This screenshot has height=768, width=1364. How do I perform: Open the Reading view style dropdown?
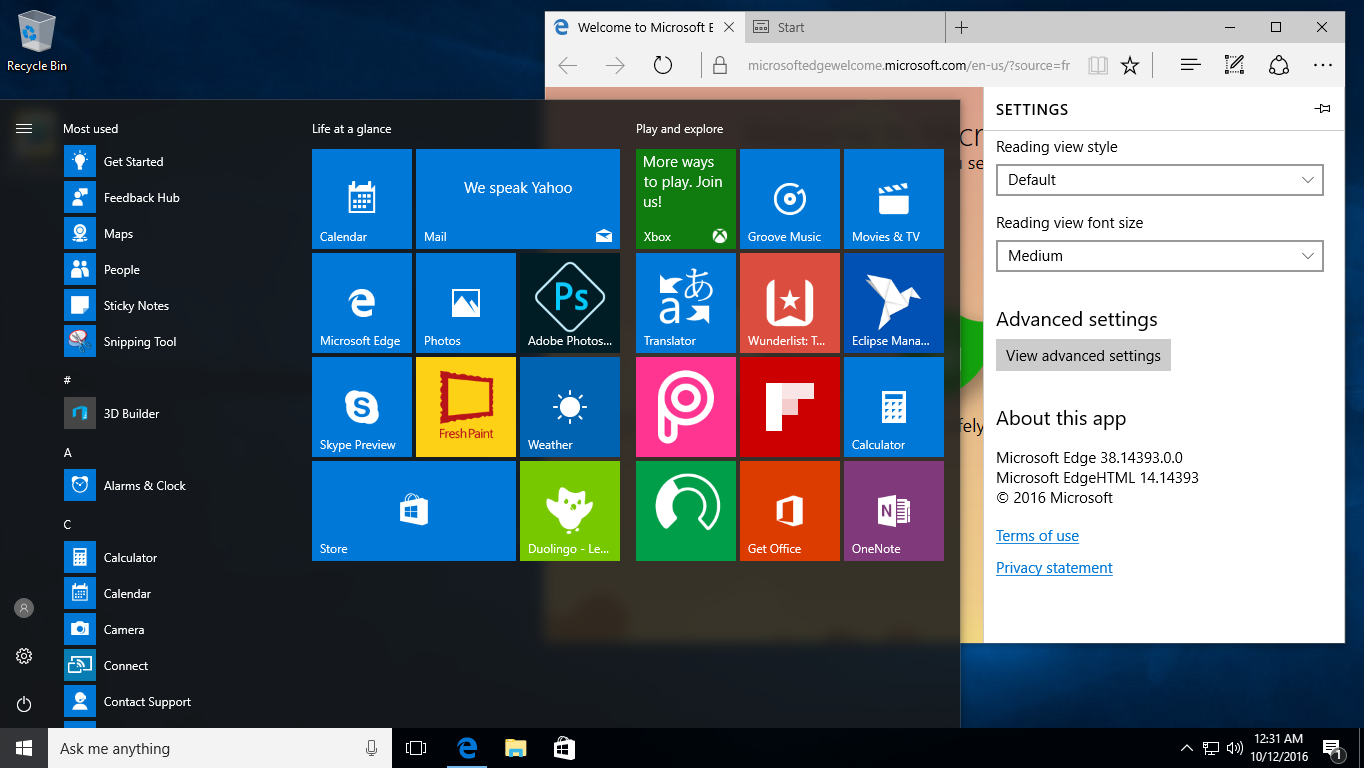click(1160, 180)
